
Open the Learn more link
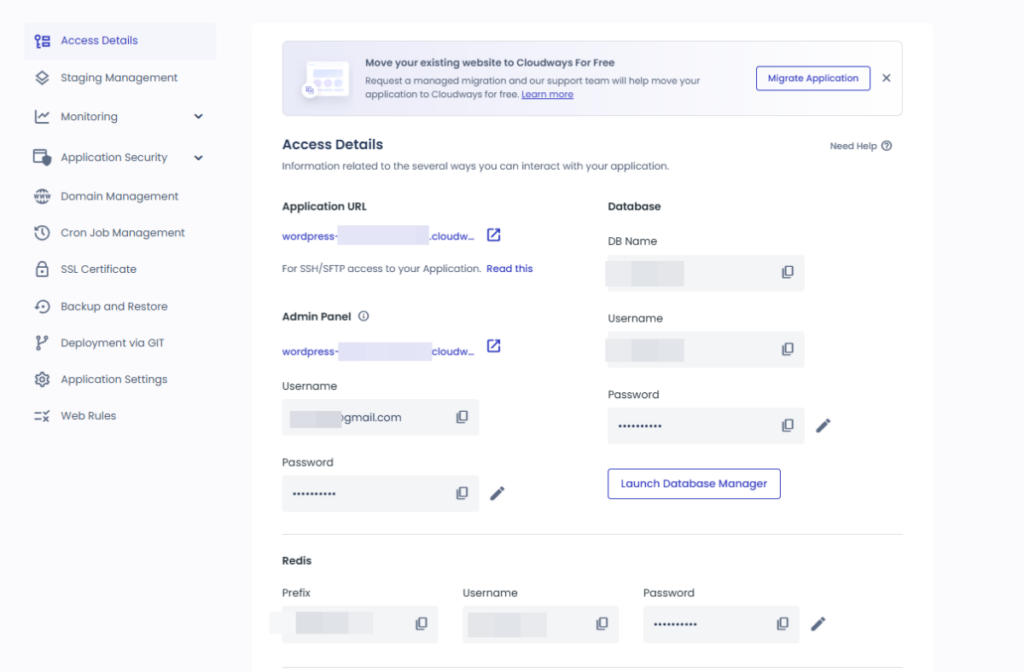pyautogui.click(x=547, y=95)
